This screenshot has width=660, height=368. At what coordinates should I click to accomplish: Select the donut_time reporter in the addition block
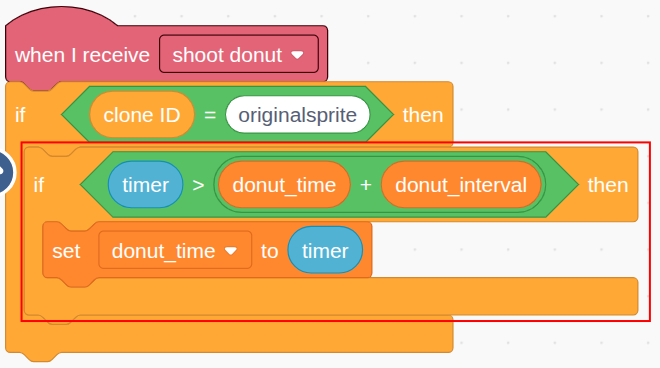click(x=284, y=185)
